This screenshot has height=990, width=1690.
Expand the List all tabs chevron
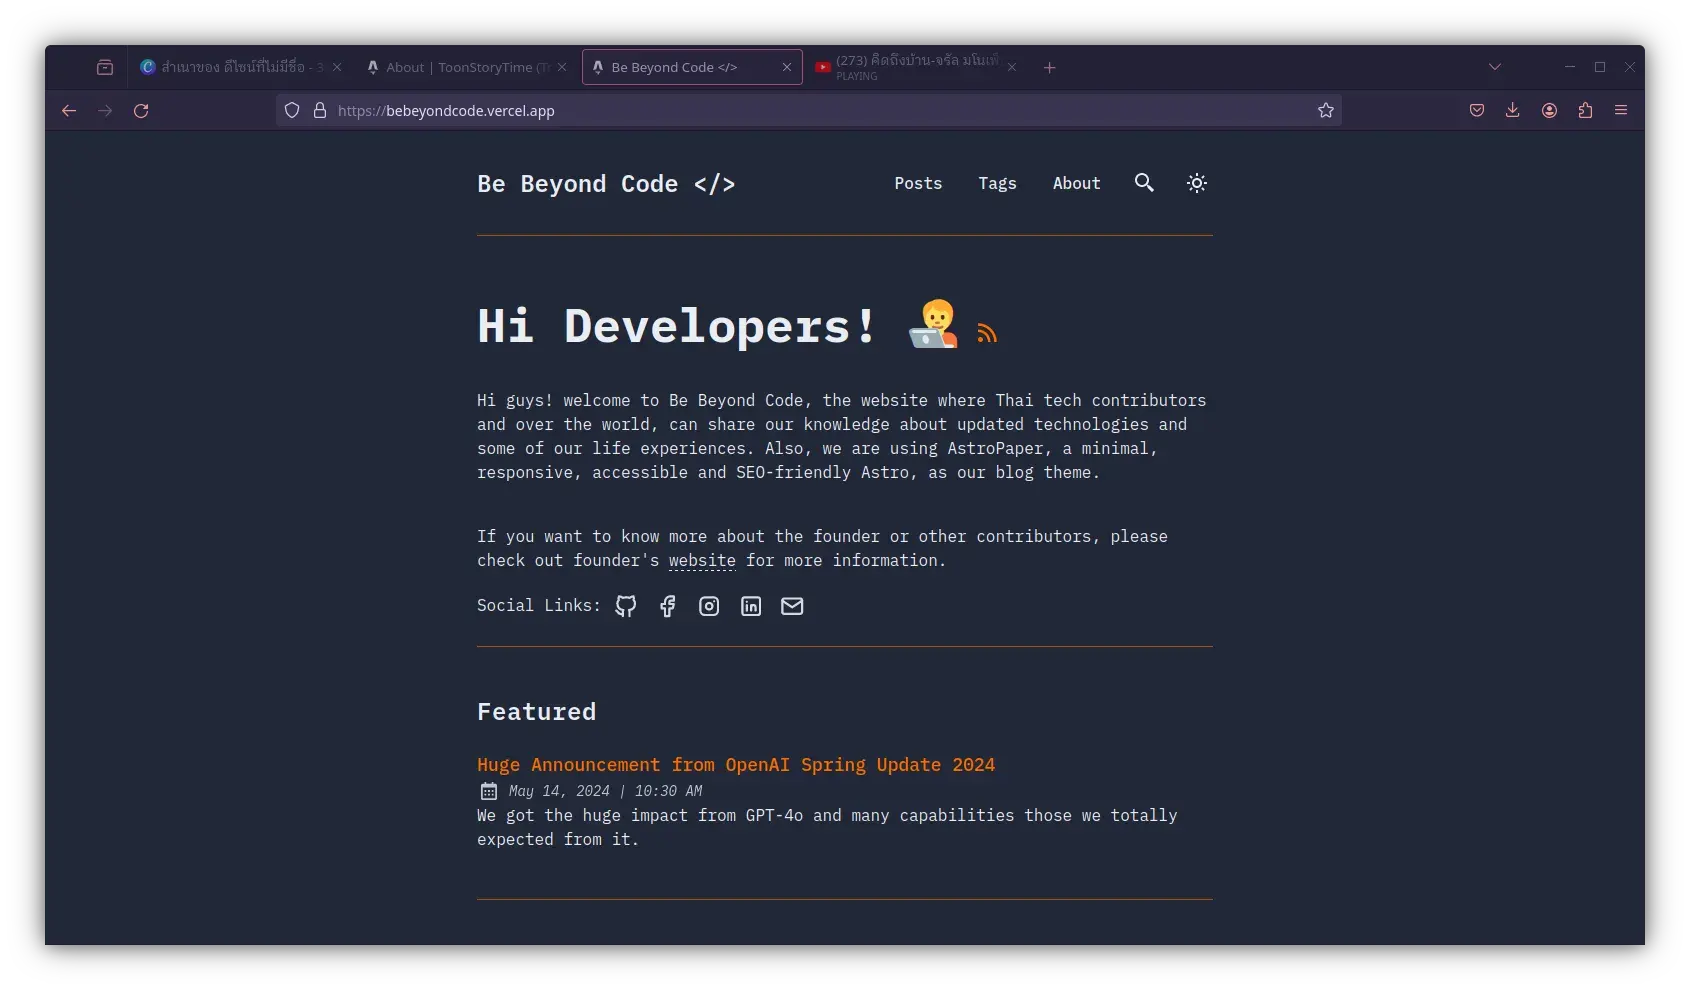(1495, 67)
